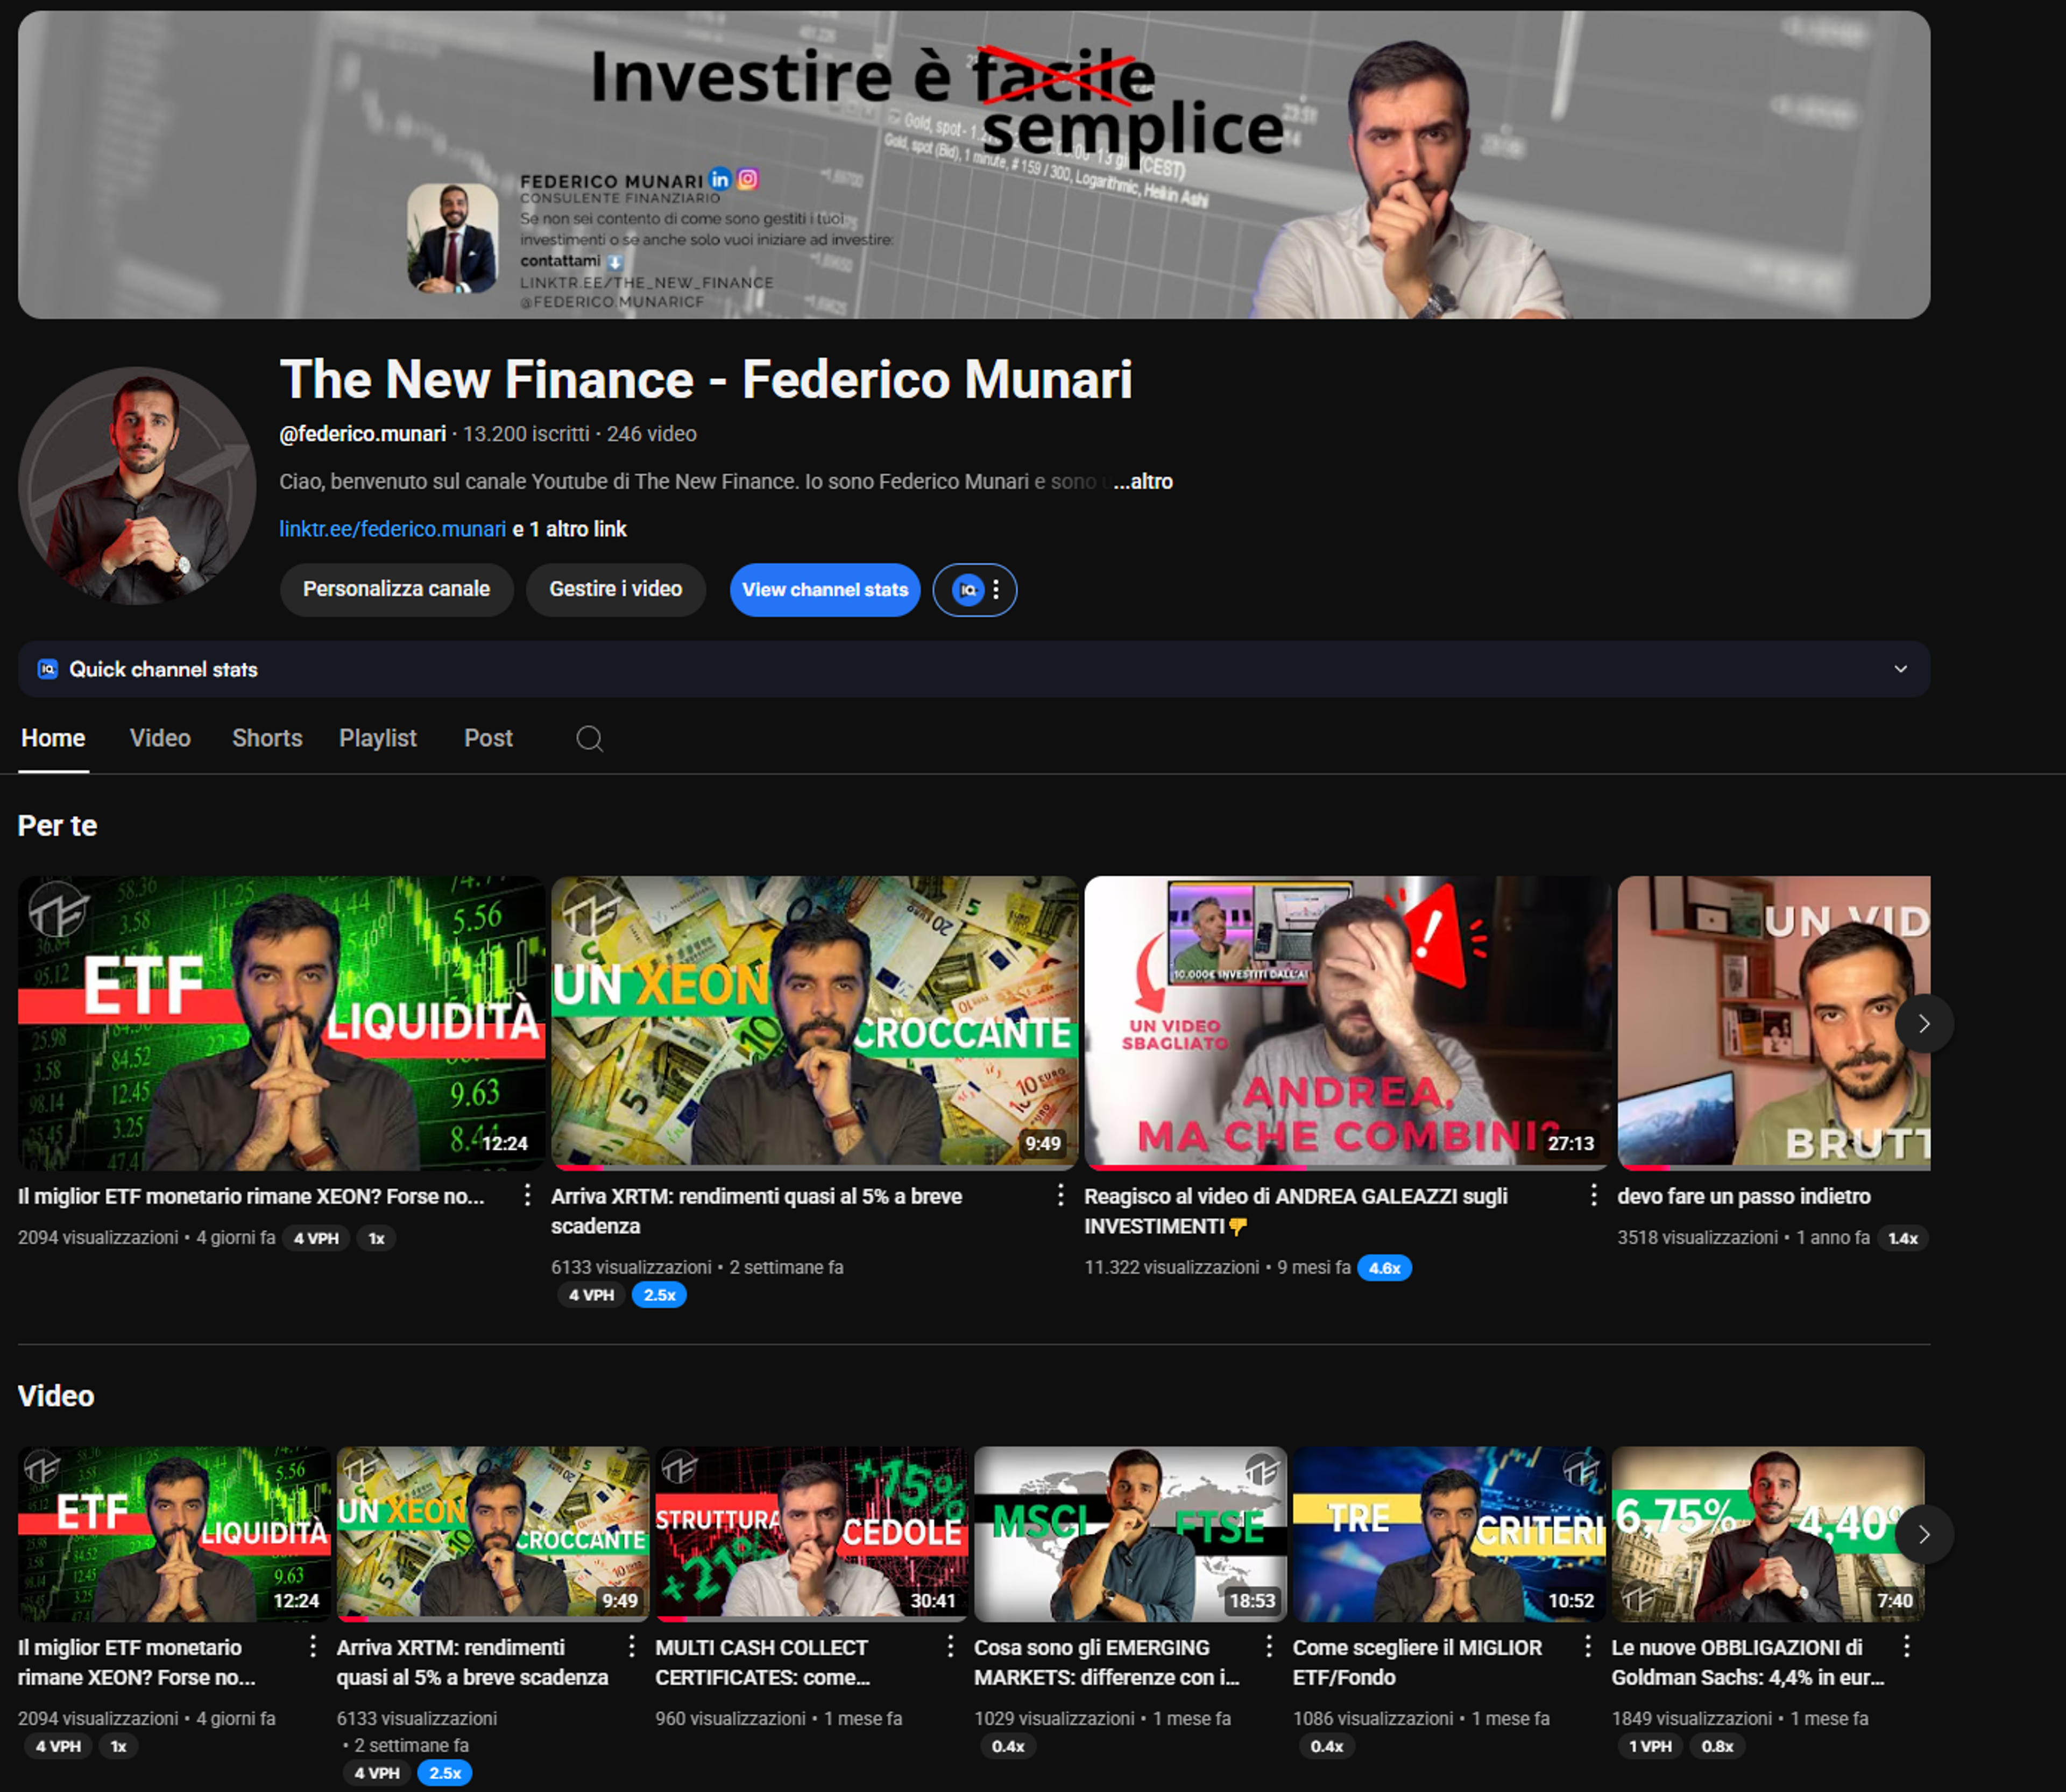Open three-dot menu for Arriva XRTM in Video row
The width and height of the screenshot is (2066, 1792).
click(631, 1646)
